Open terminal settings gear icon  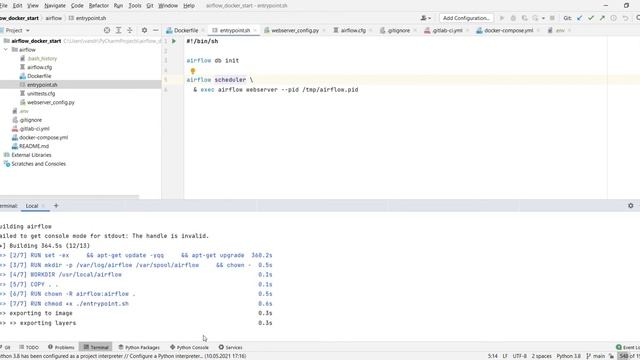tap(631, 206)
